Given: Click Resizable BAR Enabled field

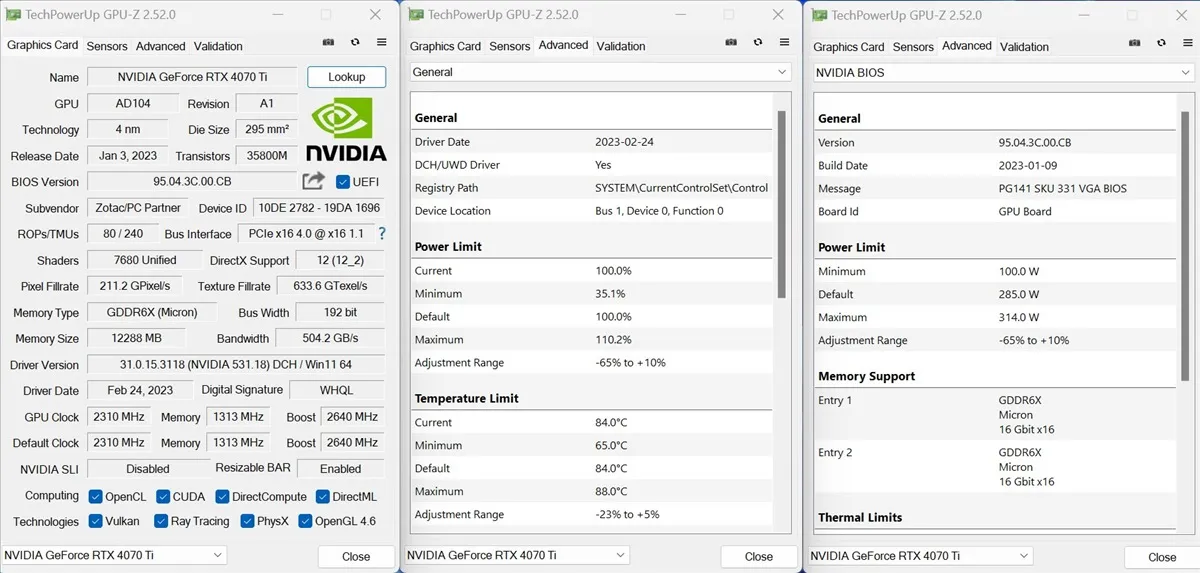Looking at the screenshot, I should pyautogui.click(x=341, y=469).
